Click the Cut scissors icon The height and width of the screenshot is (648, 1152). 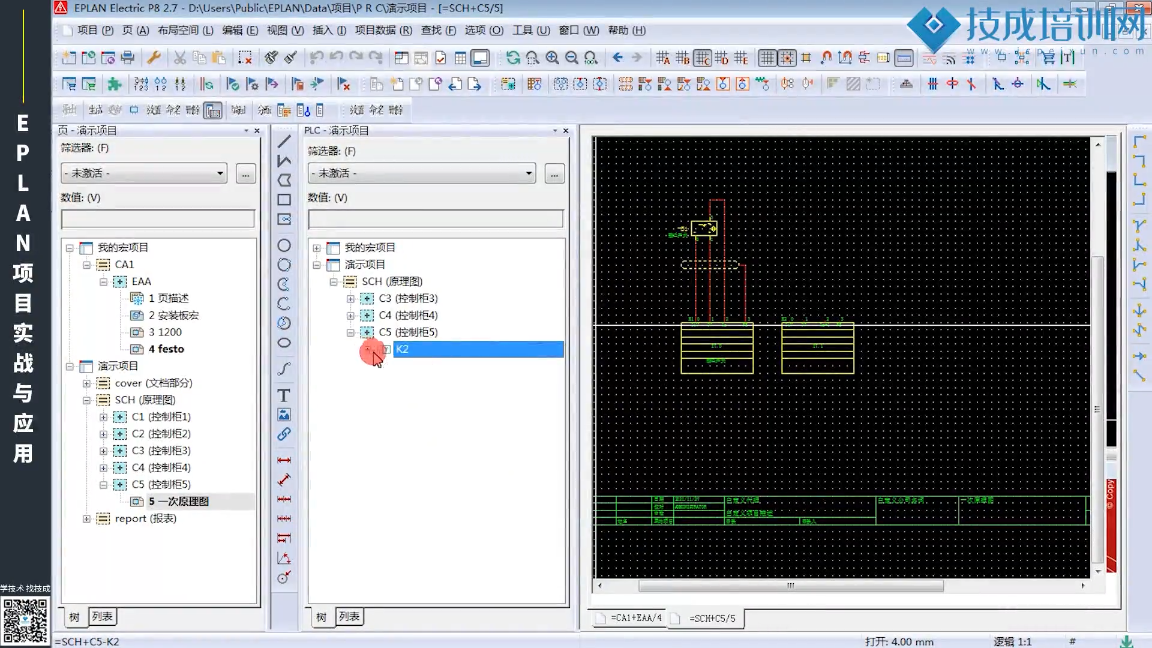pos(180,57)
